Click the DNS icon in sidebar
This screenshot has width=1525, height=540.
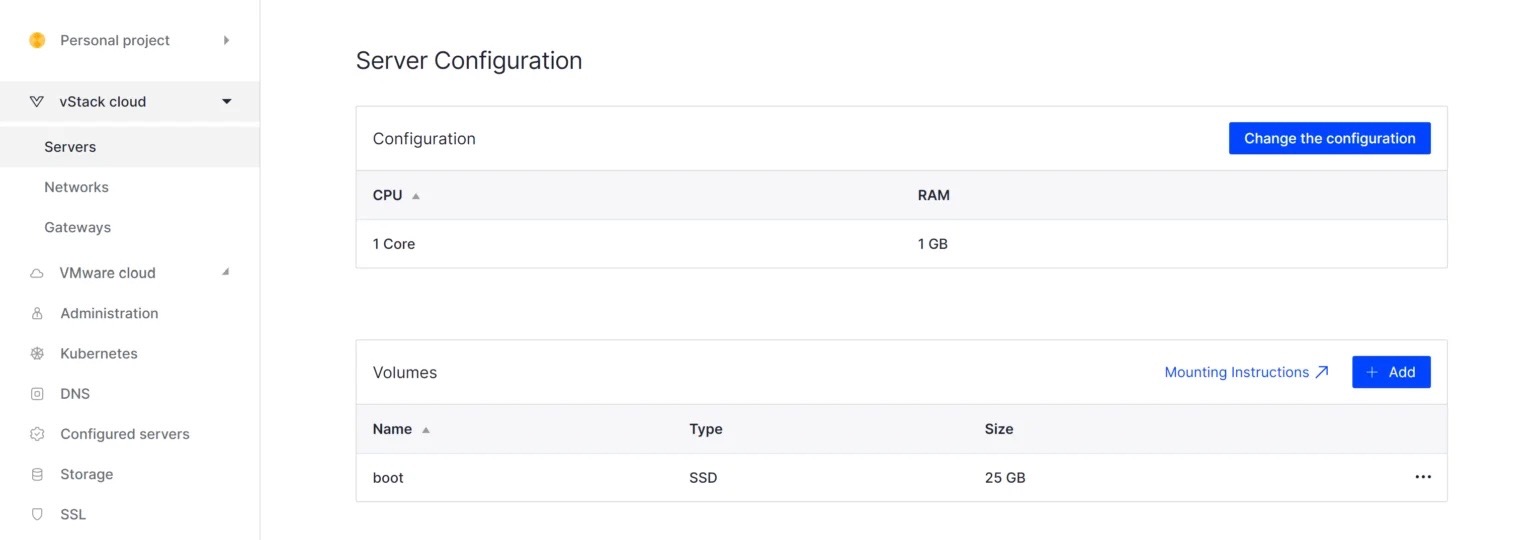[37, 394]
